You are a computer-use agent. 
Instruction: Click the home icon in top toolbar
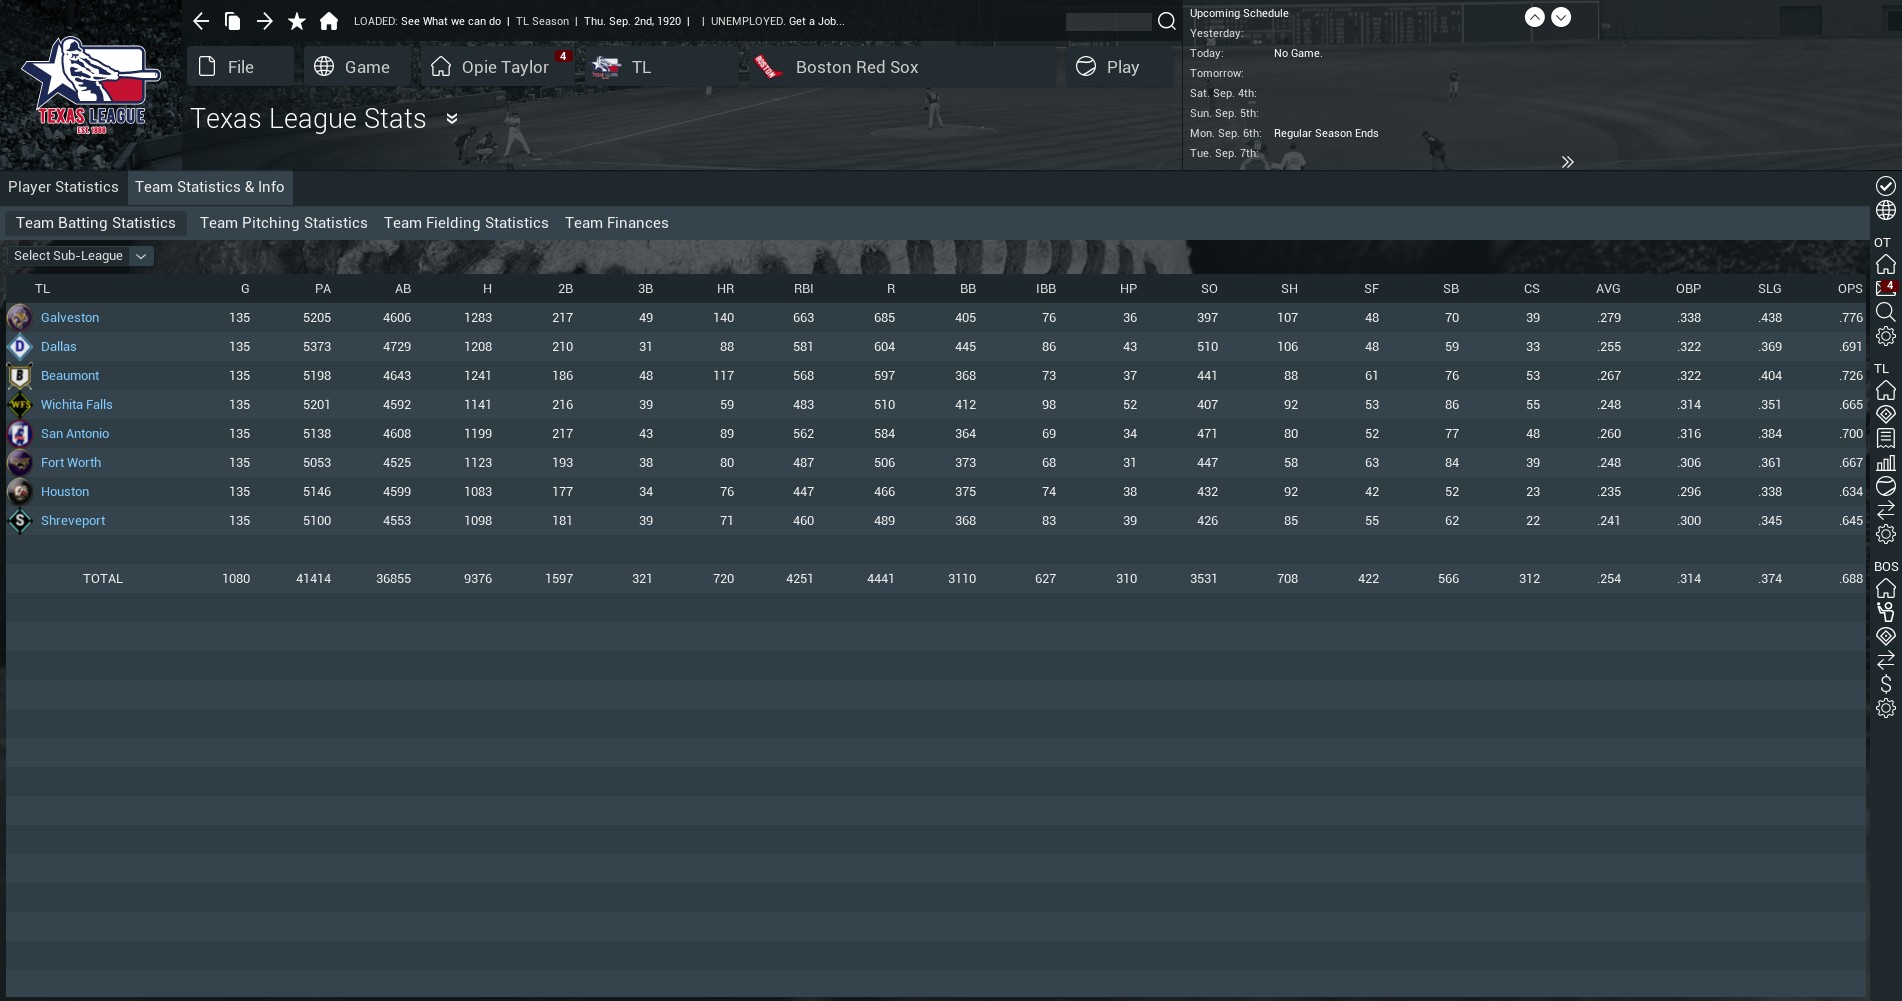pos(329,21)
